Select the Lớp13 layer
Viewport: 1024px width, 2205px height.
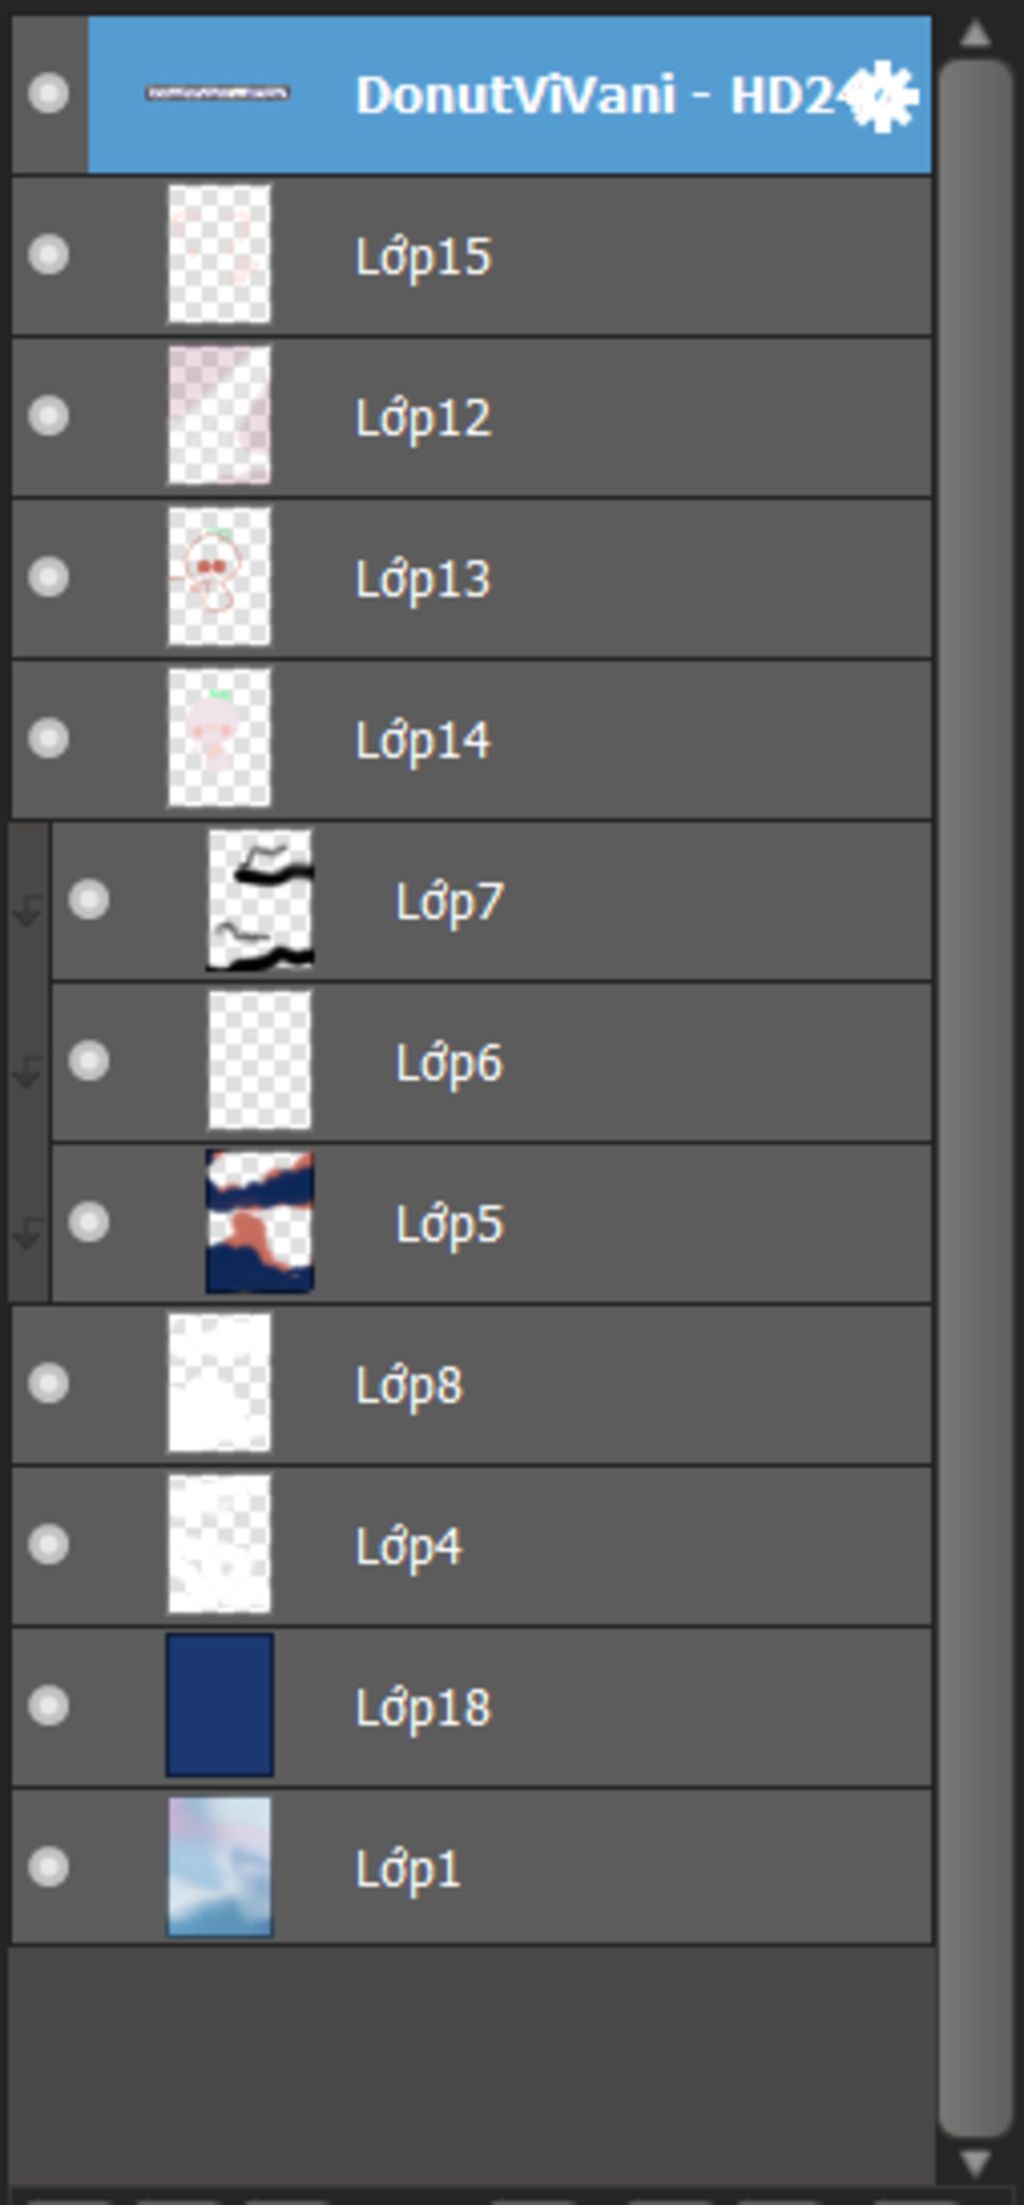pos(471,578)
